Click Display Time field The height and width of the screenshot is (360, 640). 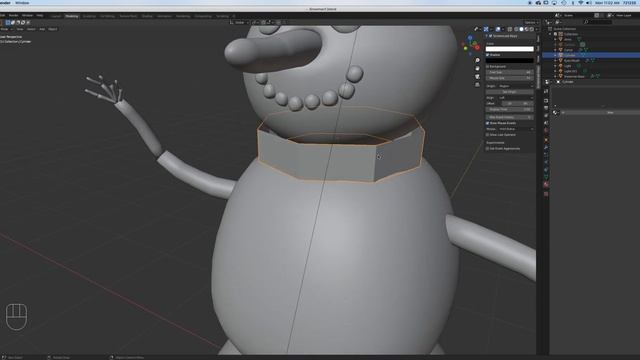tap(509, 109)
